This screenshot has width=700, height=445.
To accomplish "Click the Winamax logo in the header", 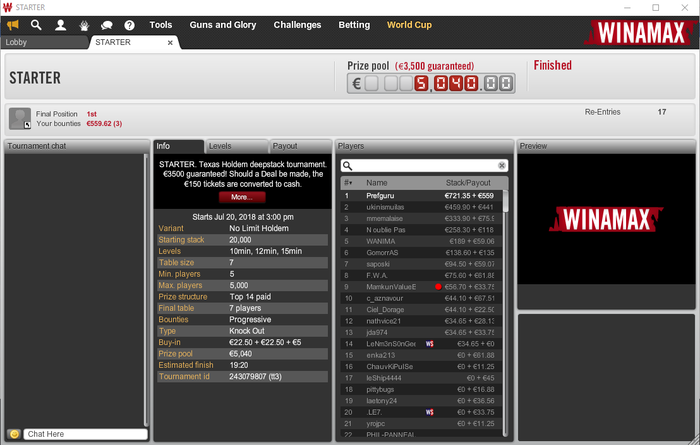I will click(x=639, y=32).
